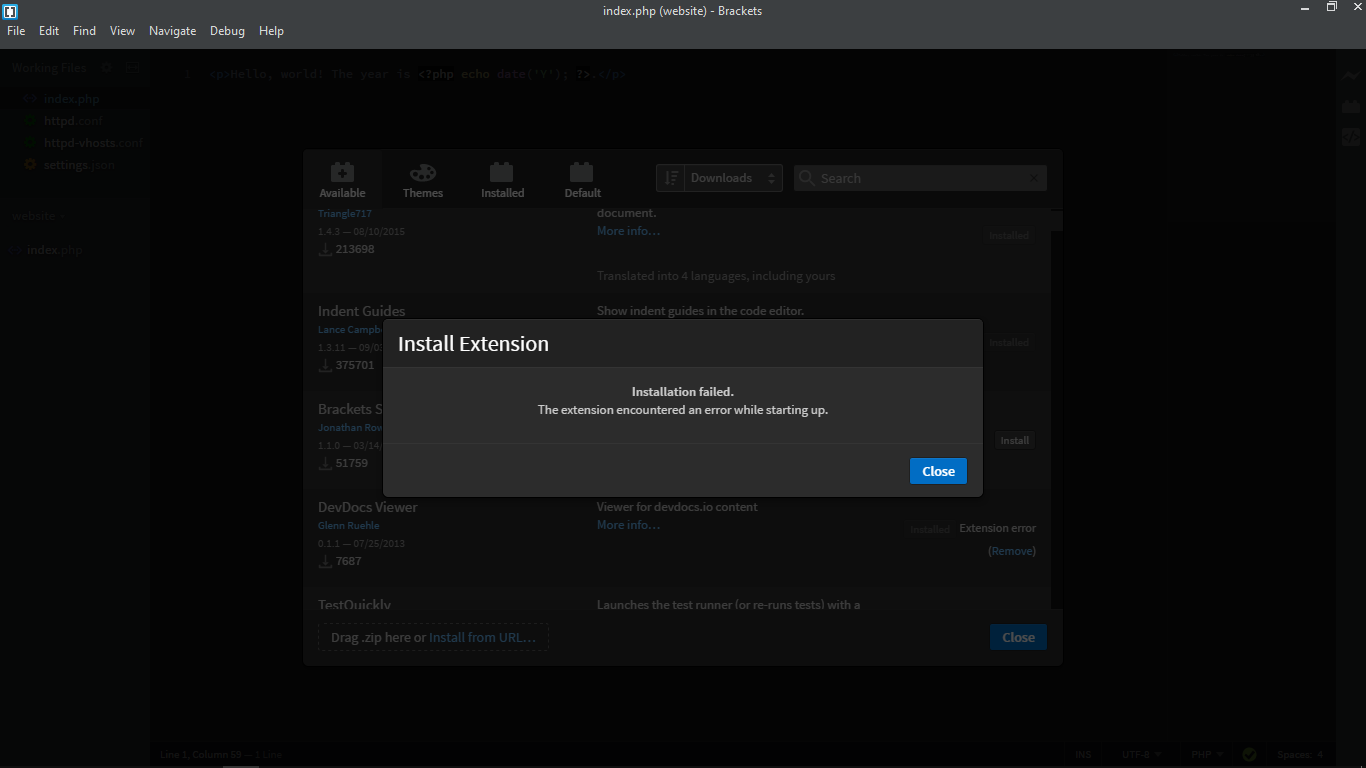Screen dimensions: 1366x768
Task: Click More info under the Triangle717 extension
Action: coord(628,231)
